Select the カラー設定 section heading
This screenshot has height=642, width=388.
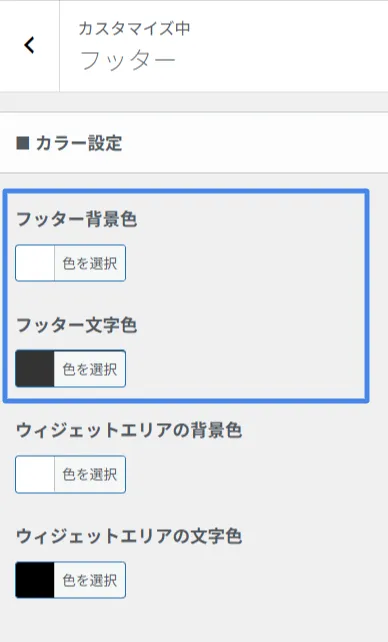click(x=79, y=143)
